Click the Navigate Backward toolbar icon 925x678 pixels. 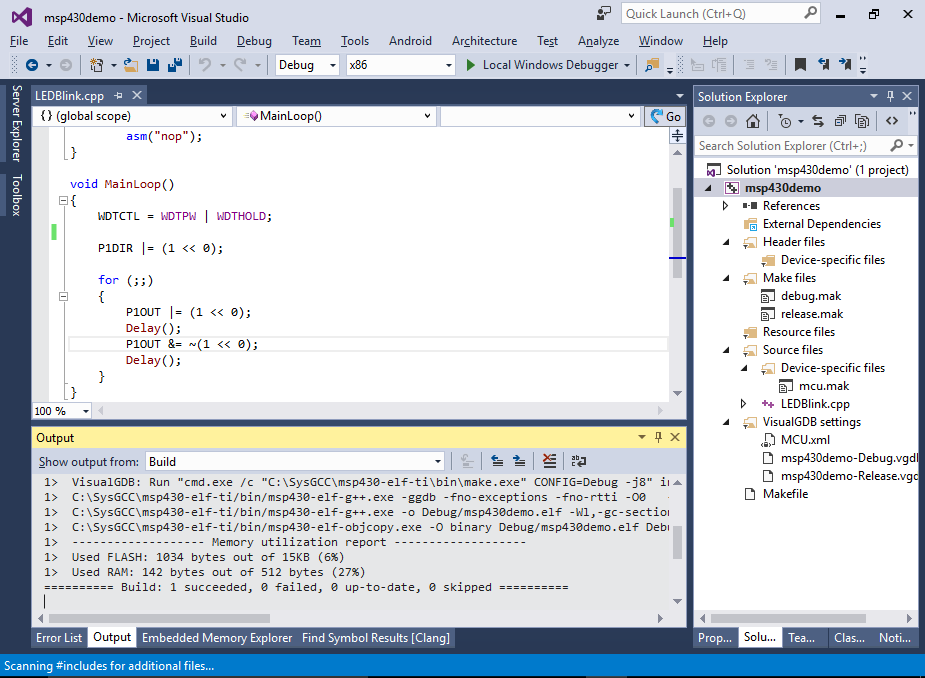pos(32,65)
